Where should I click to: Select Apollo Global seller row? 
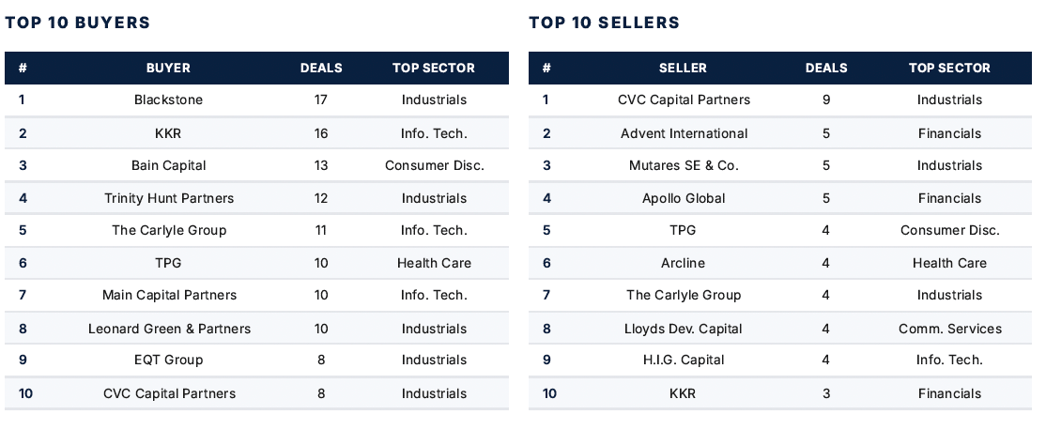[x=684, y=198]
